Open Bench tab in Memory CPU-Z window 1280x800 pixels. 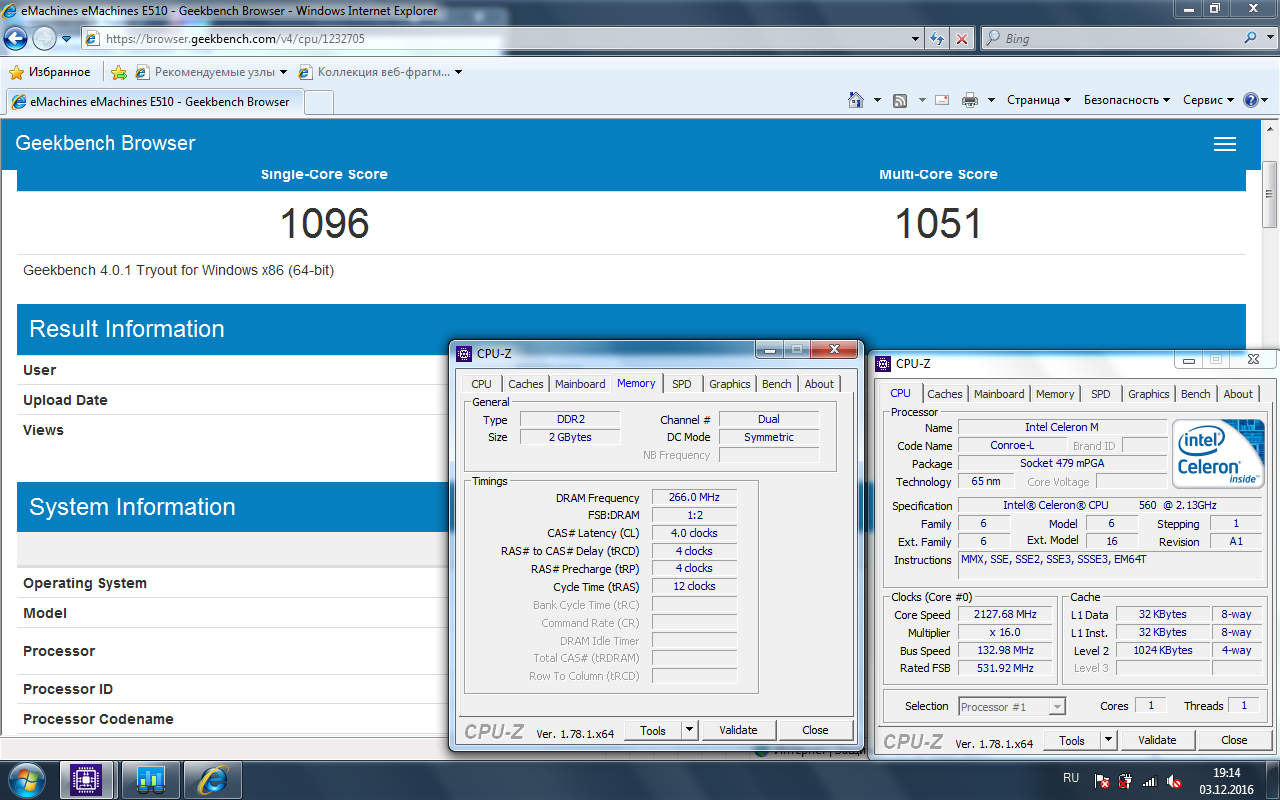[x=776, y=384]
